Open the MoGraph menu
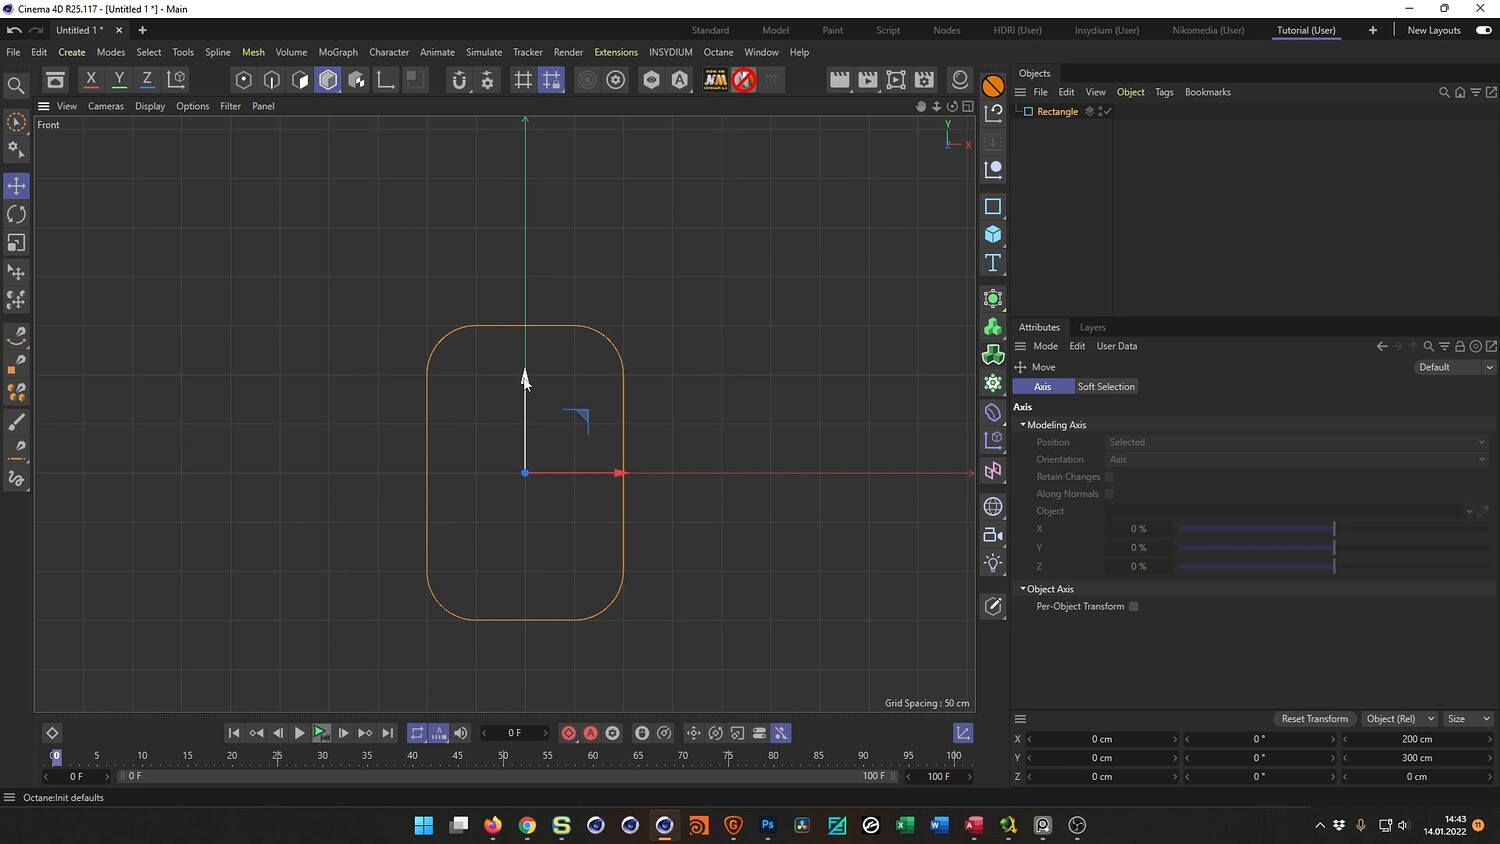This screenshot has height=844, width=1500. (338, 52)
